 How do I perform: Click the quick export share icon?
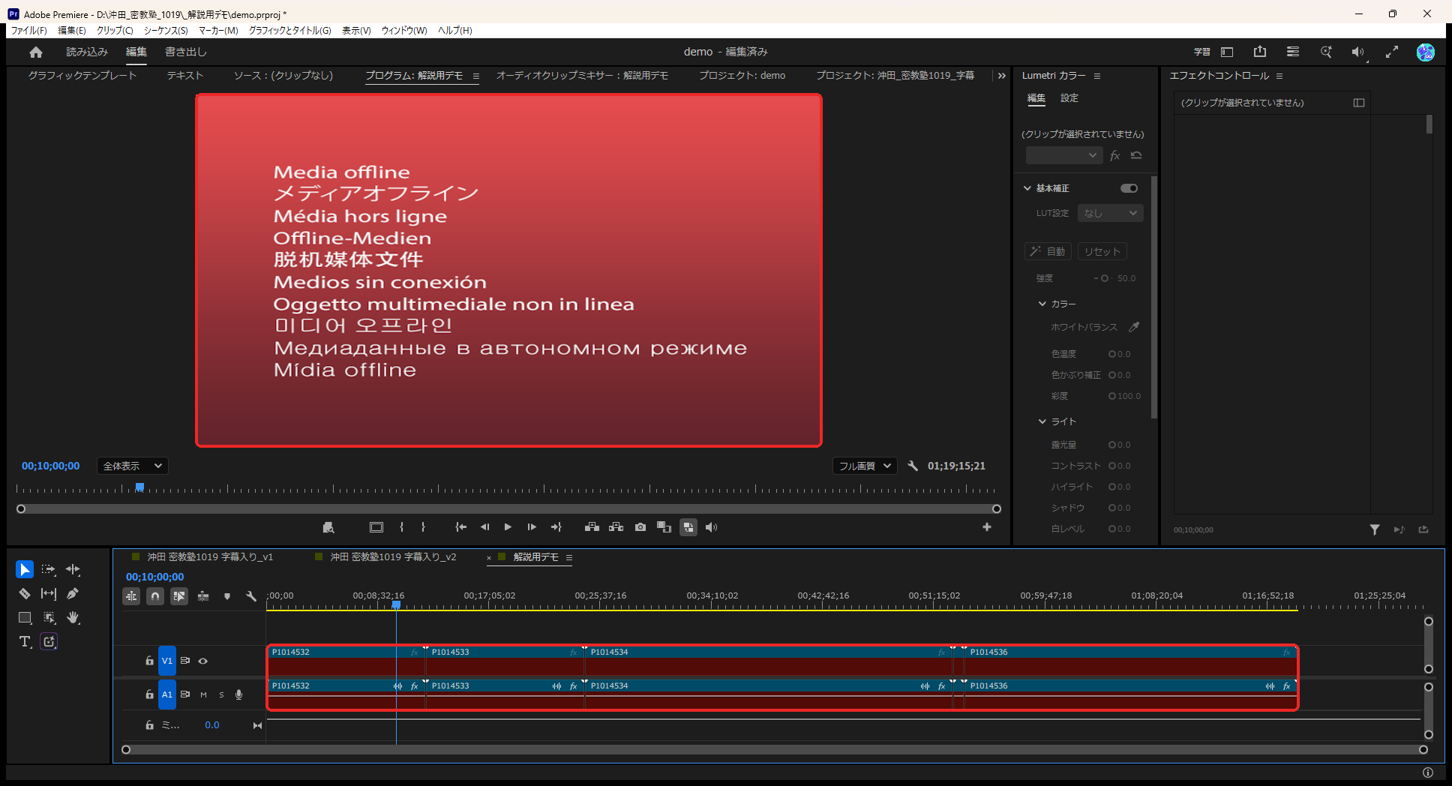(1260, 52)
